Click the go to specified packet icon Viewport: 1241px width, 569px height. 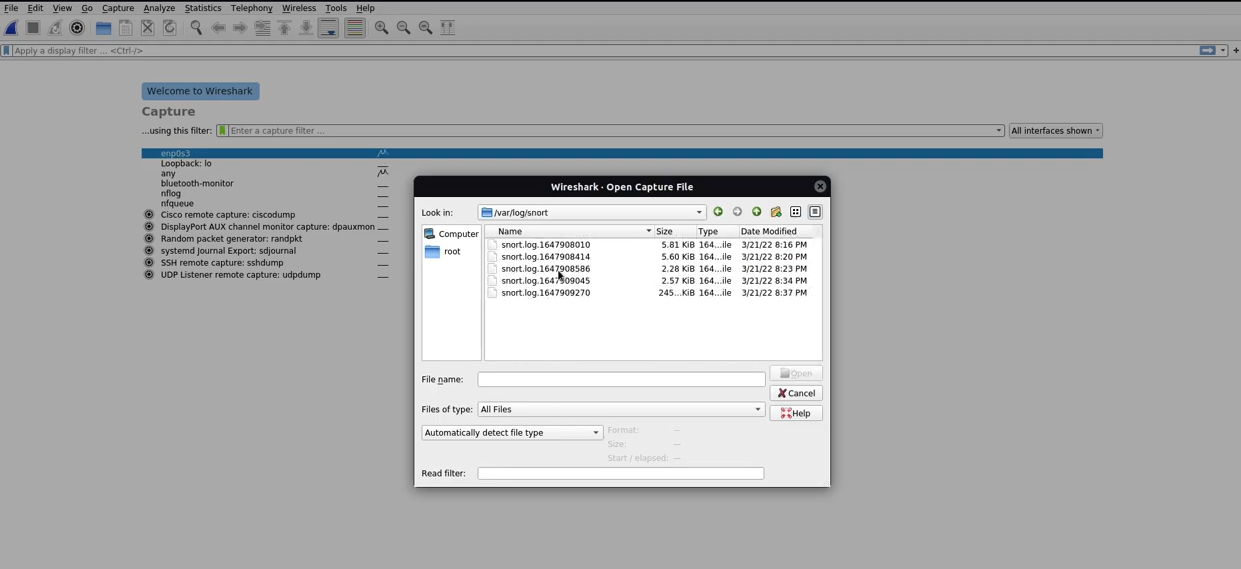(262, 28)
